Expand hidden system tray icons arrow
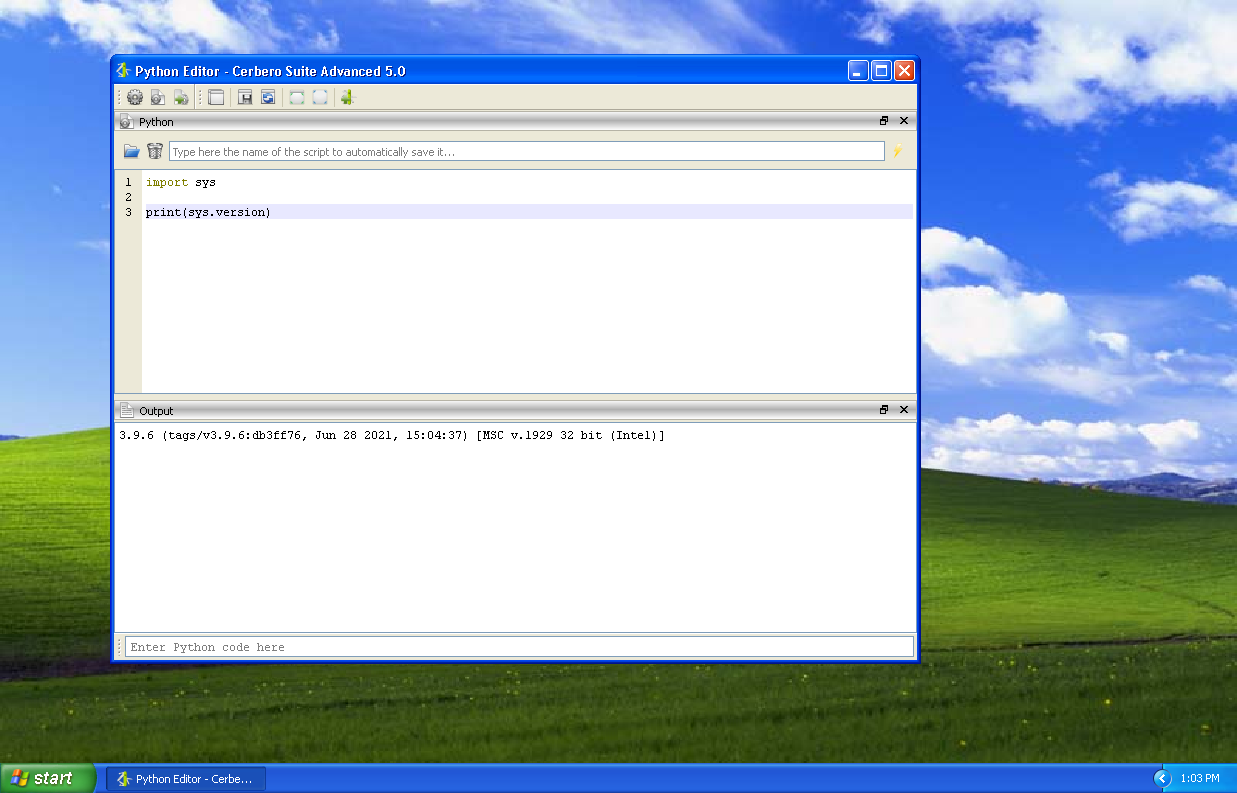The image size is (1237, 793). coord(1162,778)
